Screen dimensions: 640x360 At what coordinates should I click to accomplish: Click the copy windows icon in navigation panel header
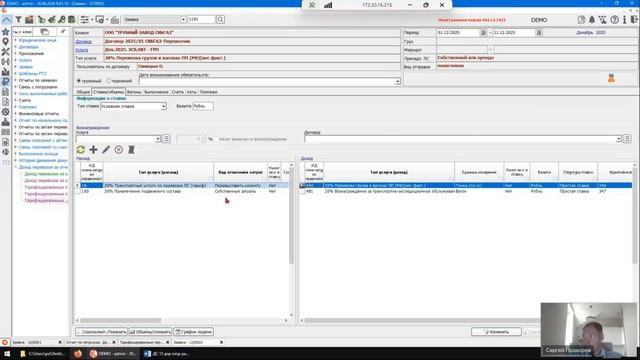44,31
